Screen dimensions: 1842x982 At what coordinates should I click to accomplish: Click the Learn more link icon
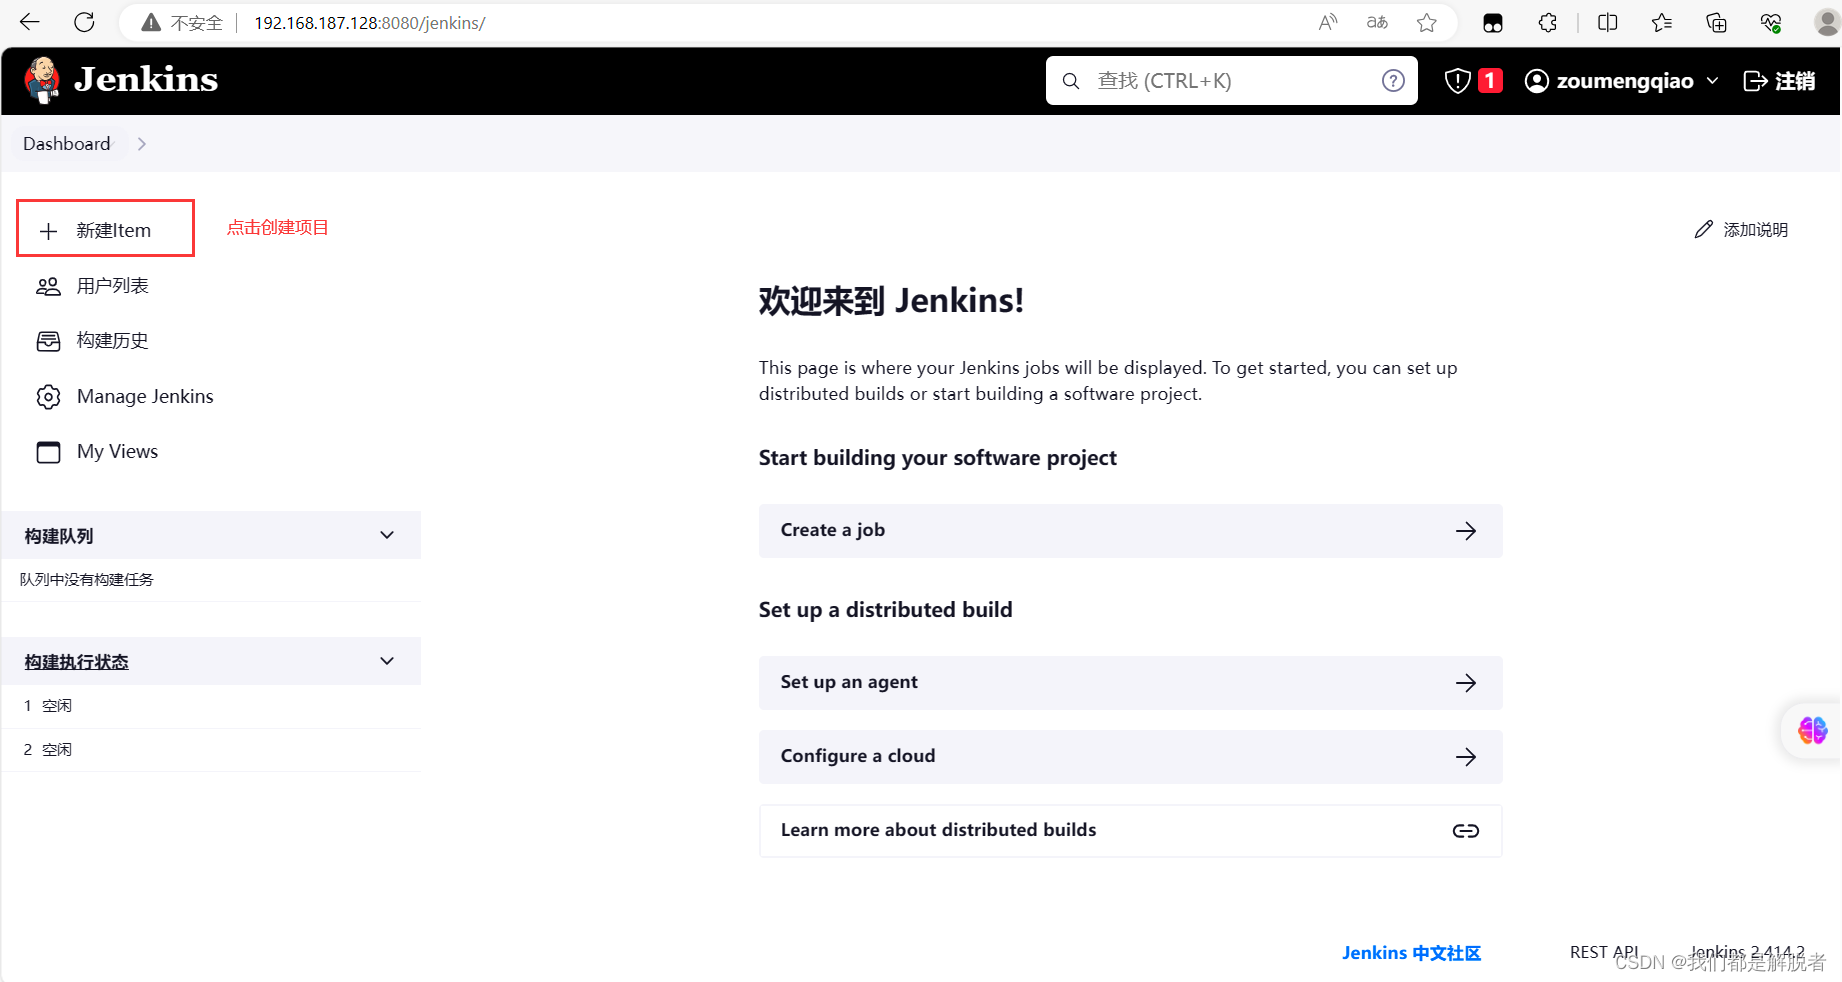pyautogui.click(x=1464, y=830)
